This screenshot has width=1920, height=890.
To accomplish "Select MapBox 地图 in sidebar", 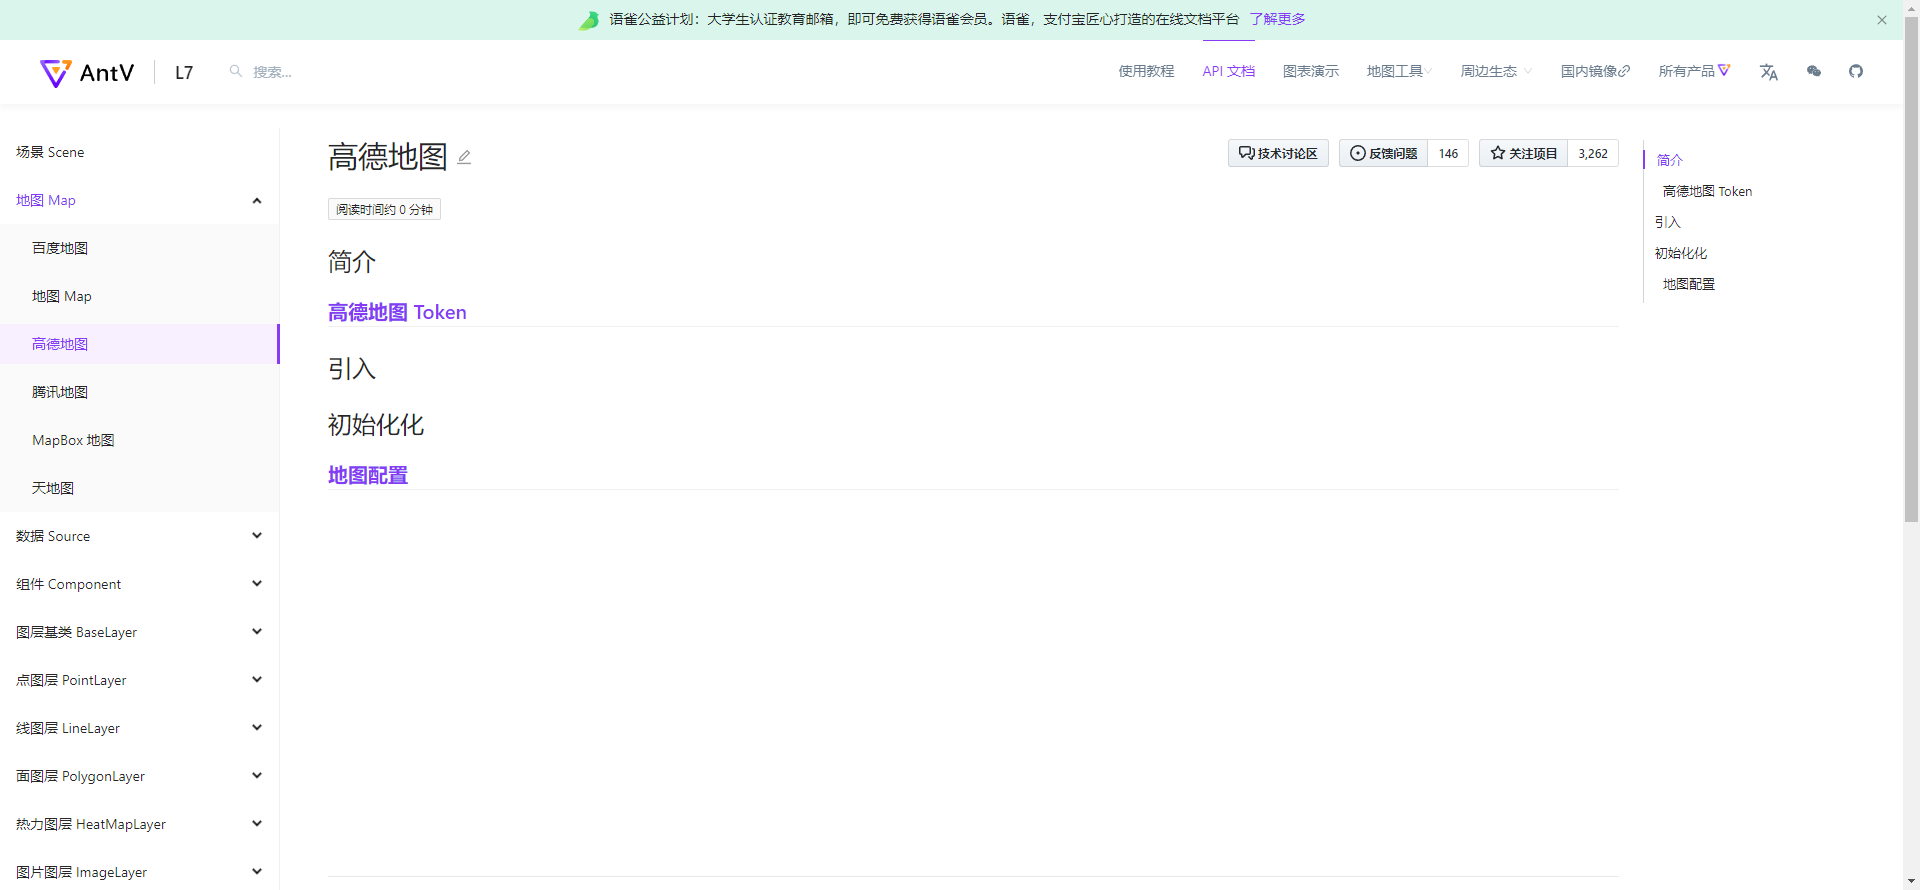I will 139,440.
